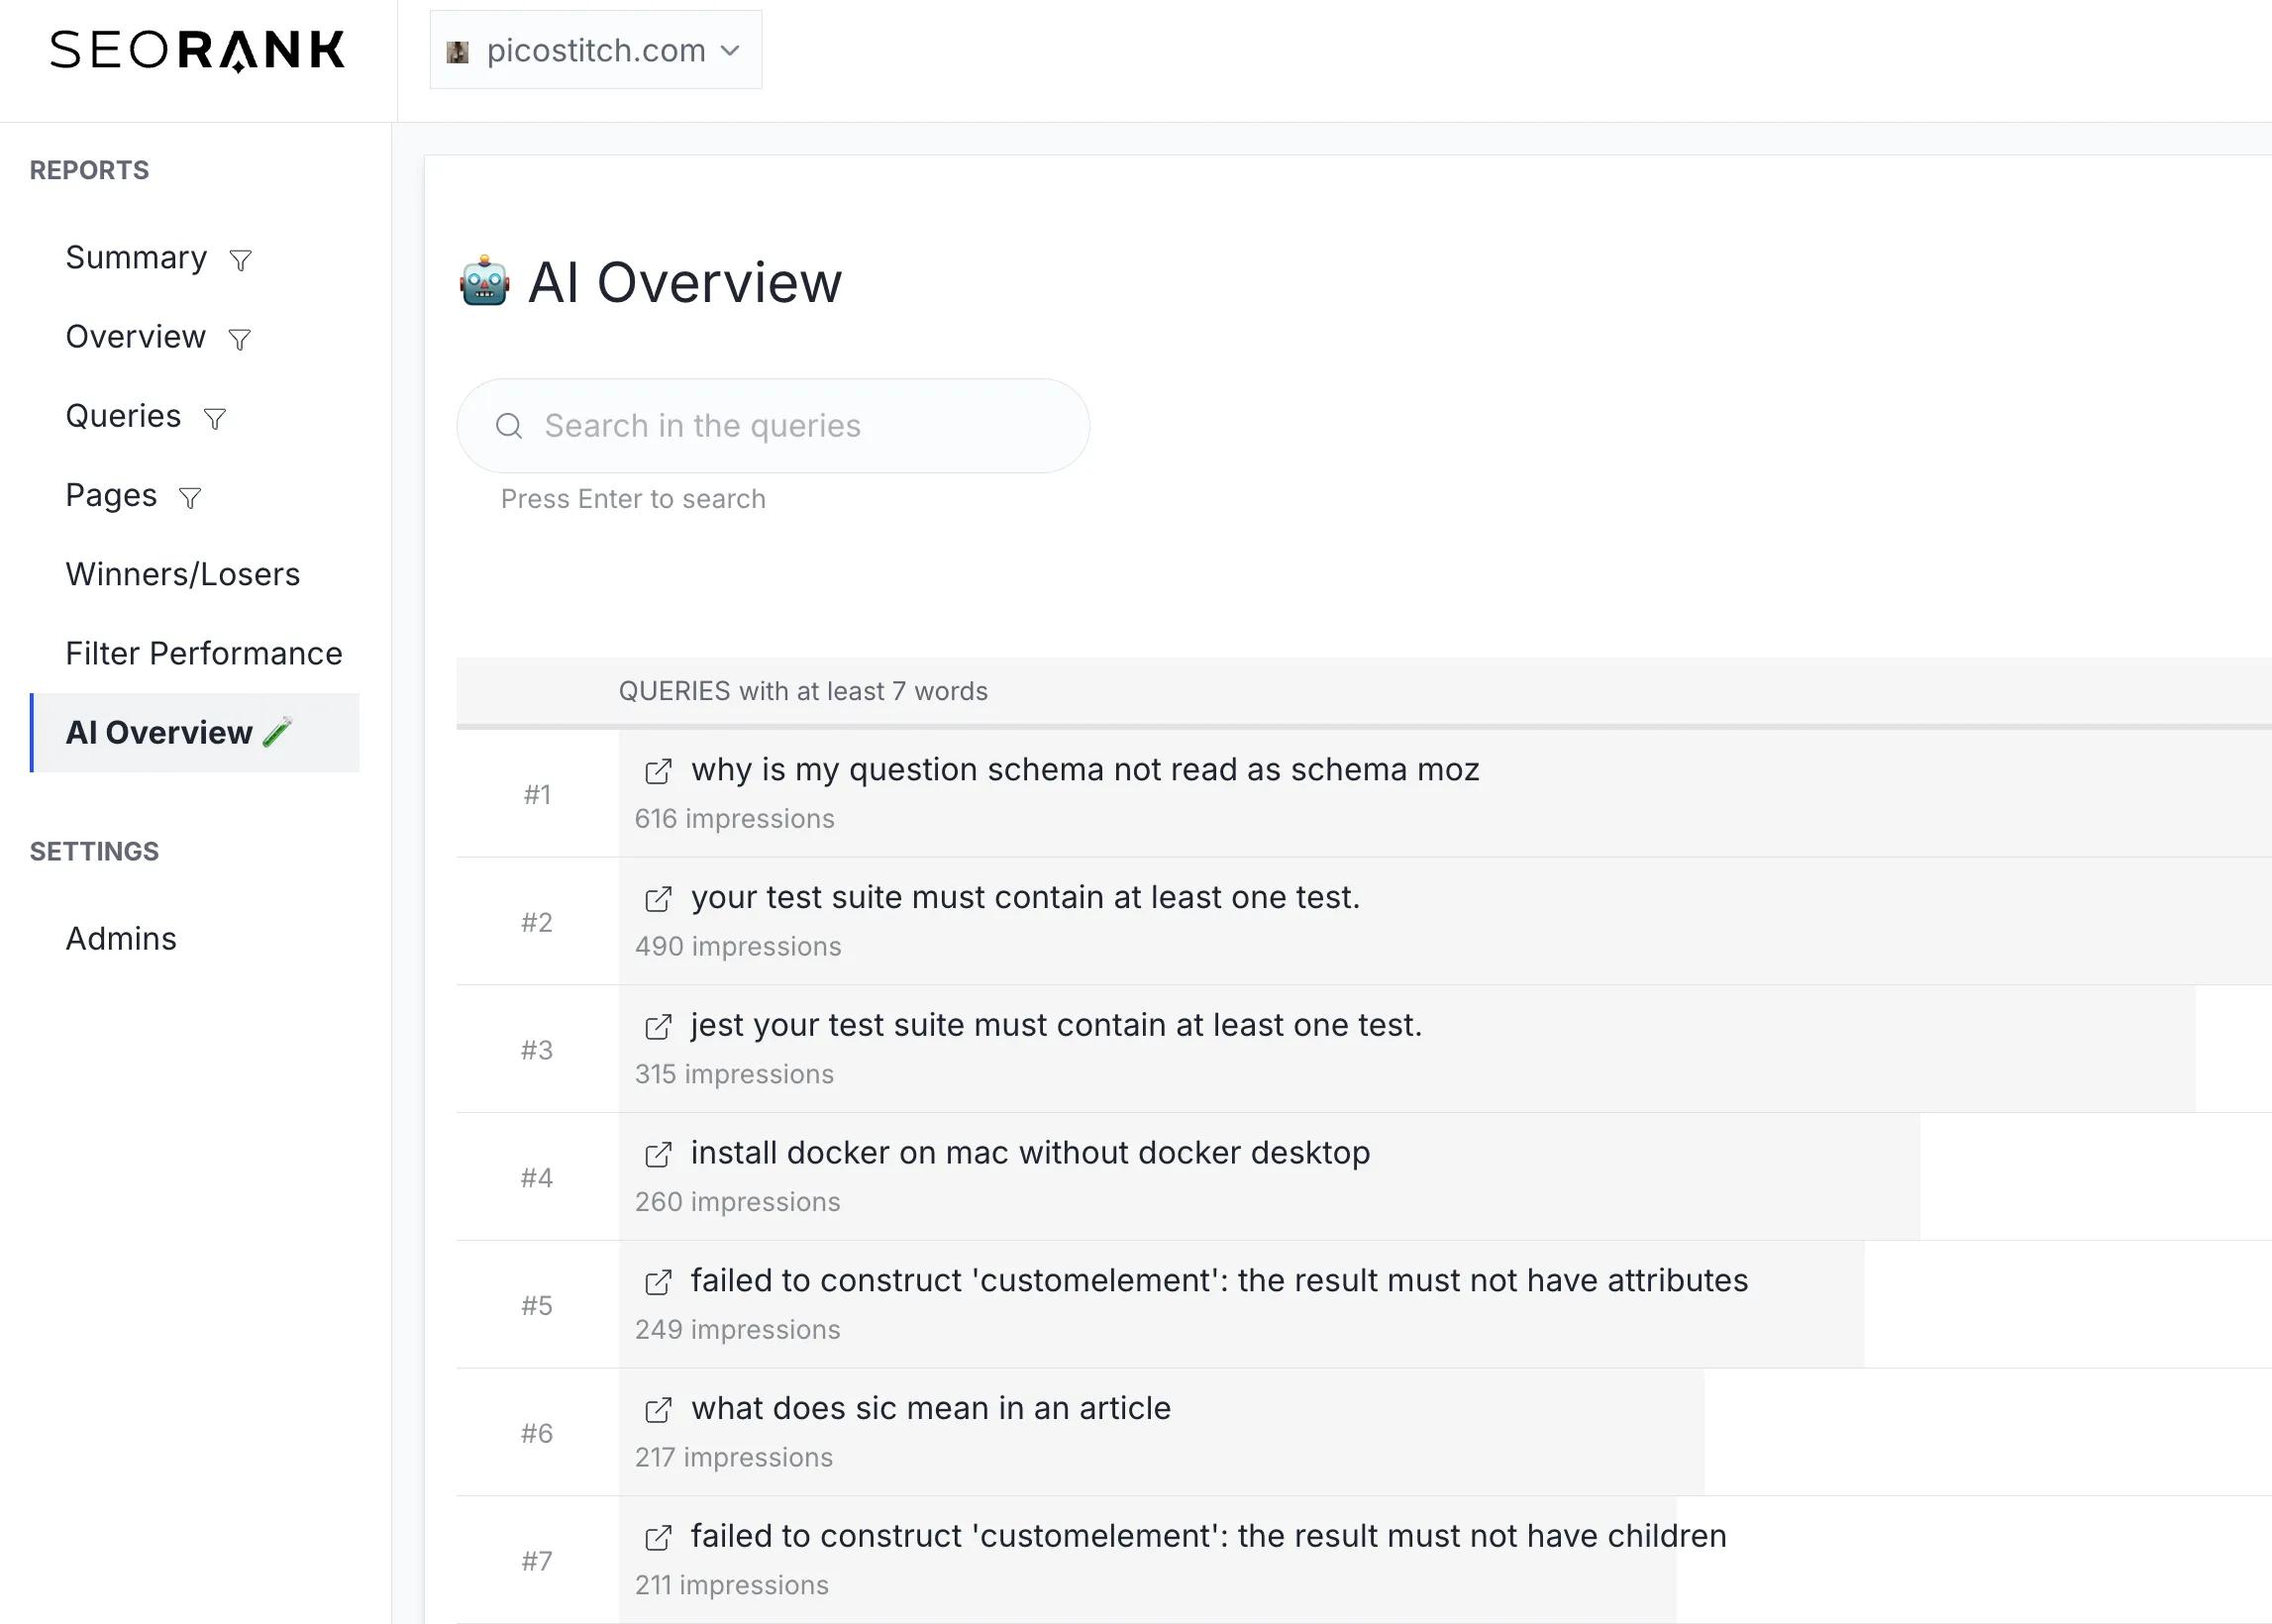Click the magnifier icon in the search bar

[510, 426]
